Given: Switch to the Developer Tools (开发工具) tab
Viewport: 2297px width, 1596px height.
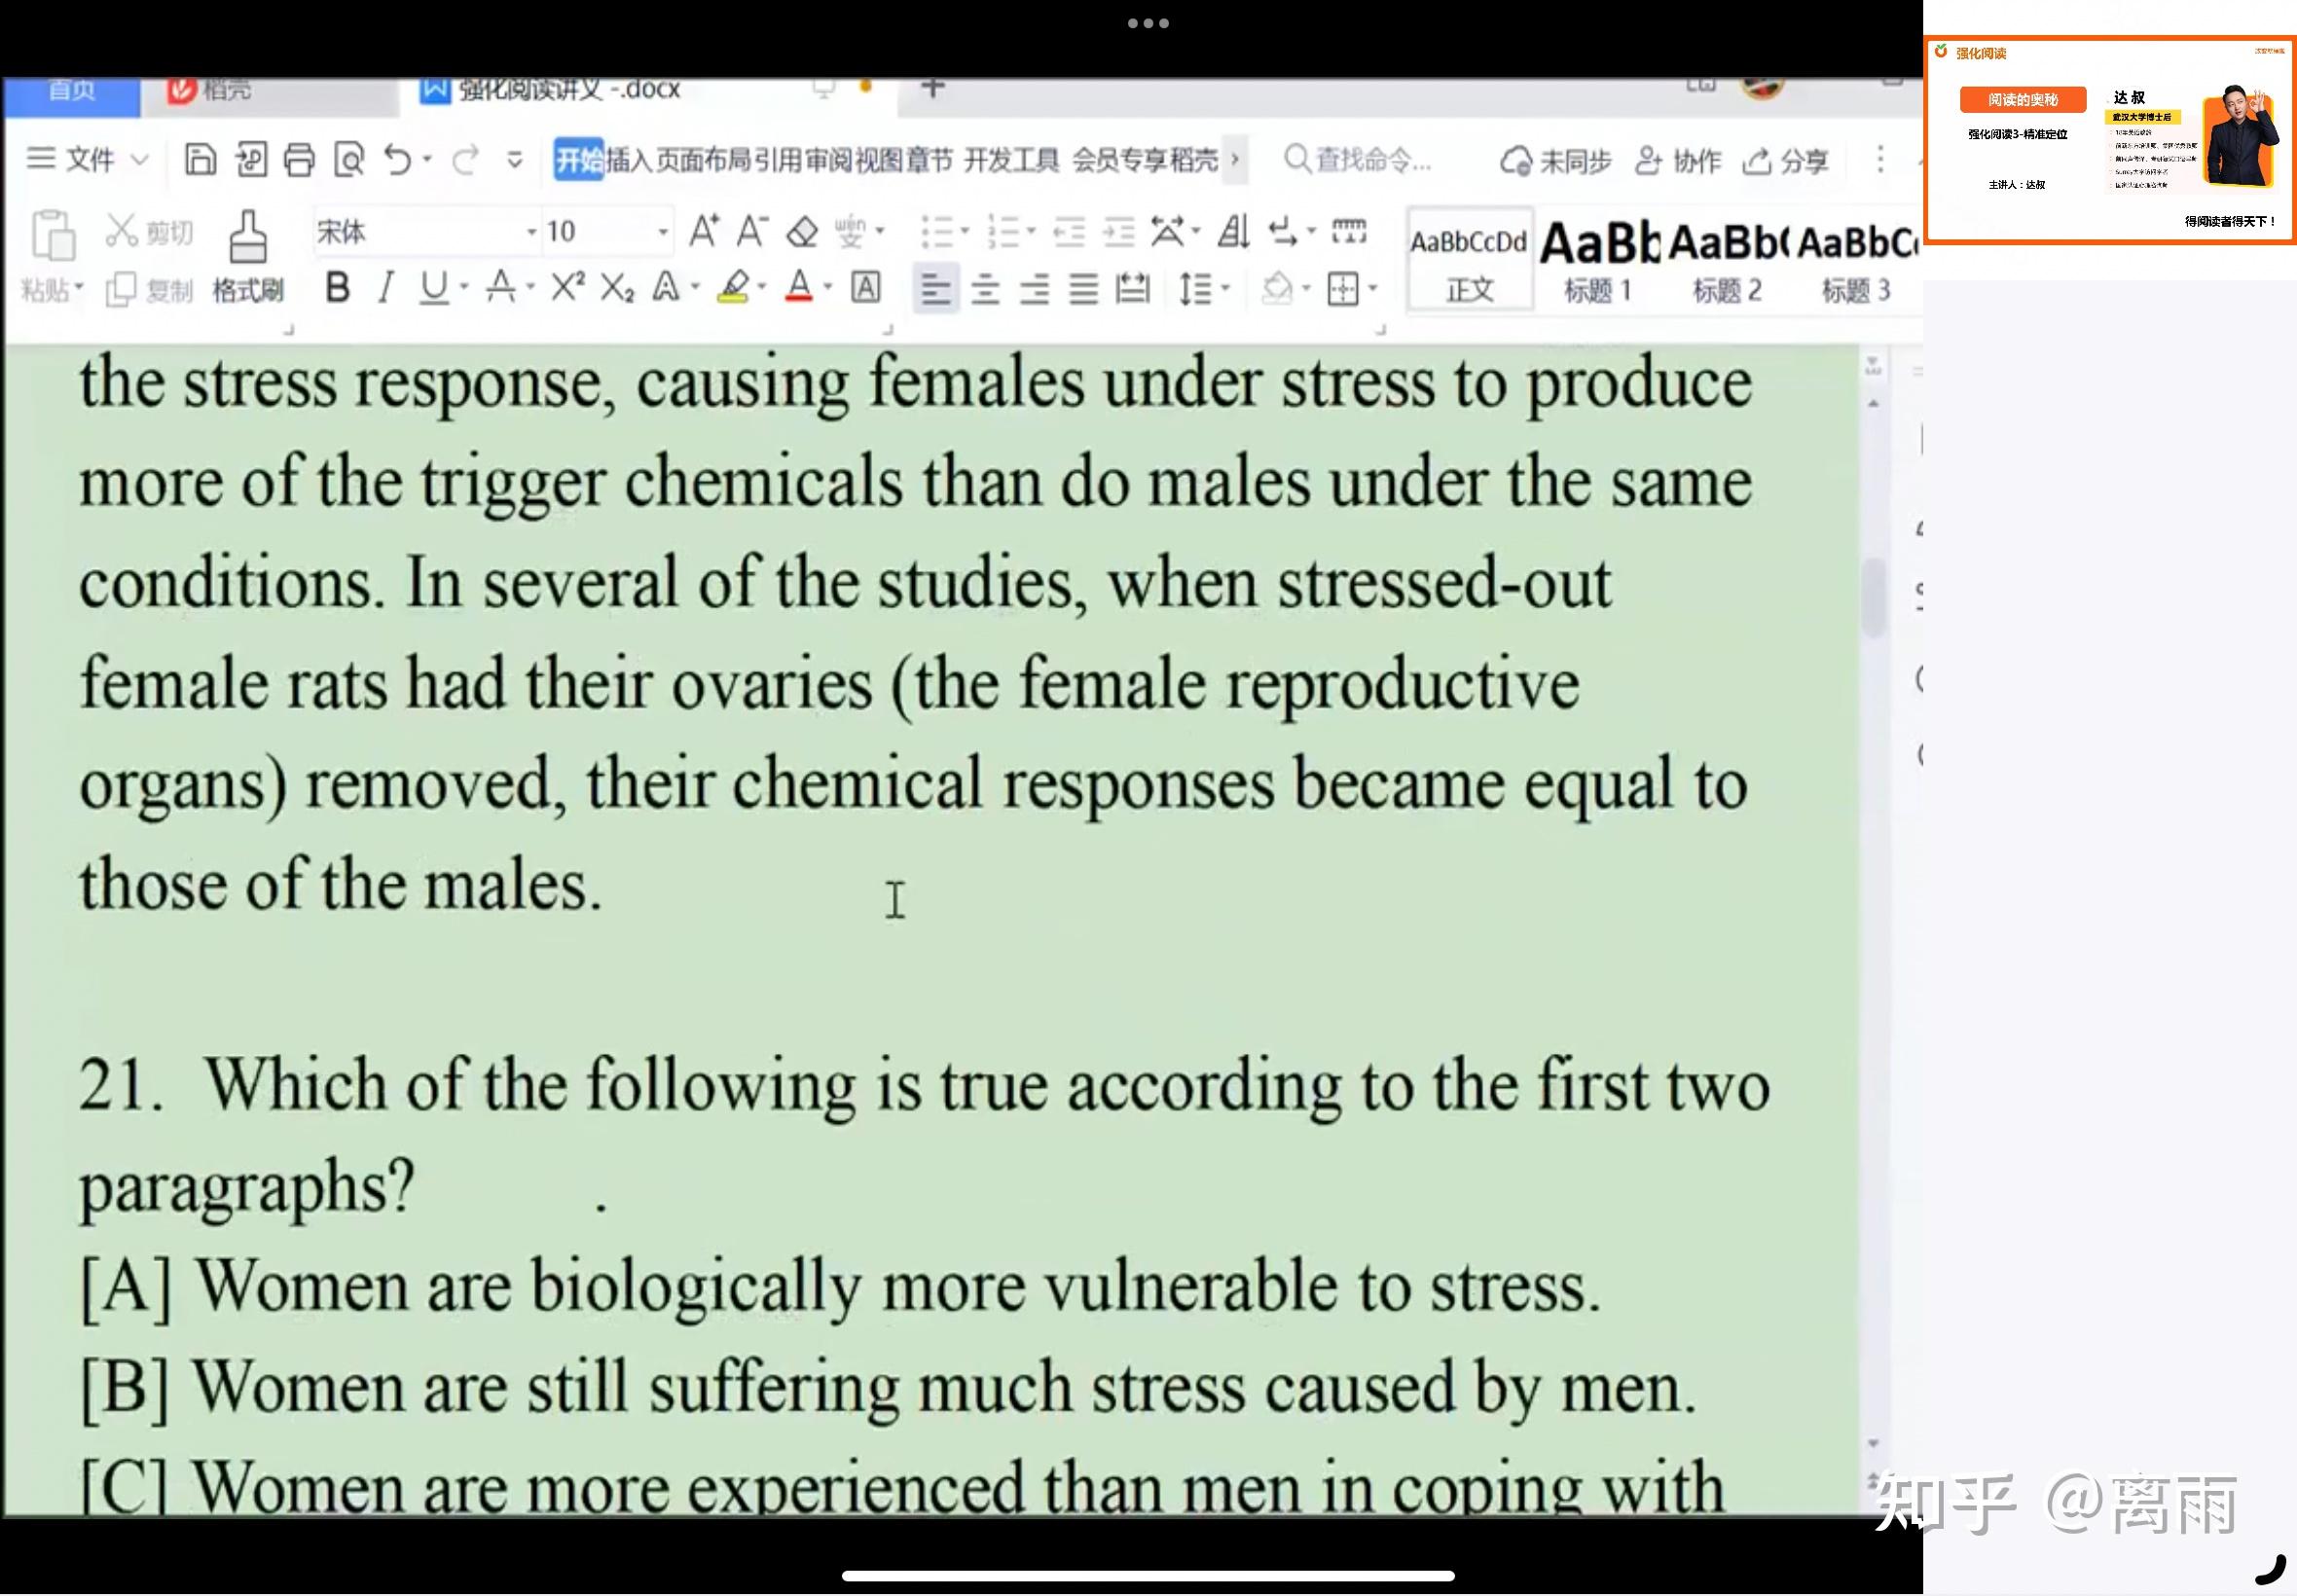Looking at the screenshot, I should pos(1012,160).
